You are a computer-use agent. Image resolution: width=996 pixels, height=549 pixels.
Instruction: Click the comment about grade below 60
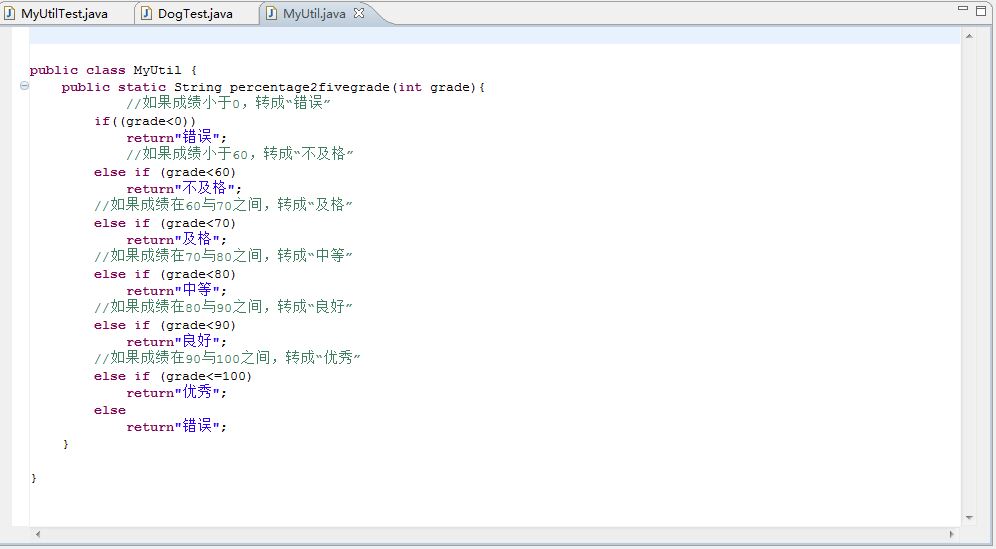click(x=240, y=153)
